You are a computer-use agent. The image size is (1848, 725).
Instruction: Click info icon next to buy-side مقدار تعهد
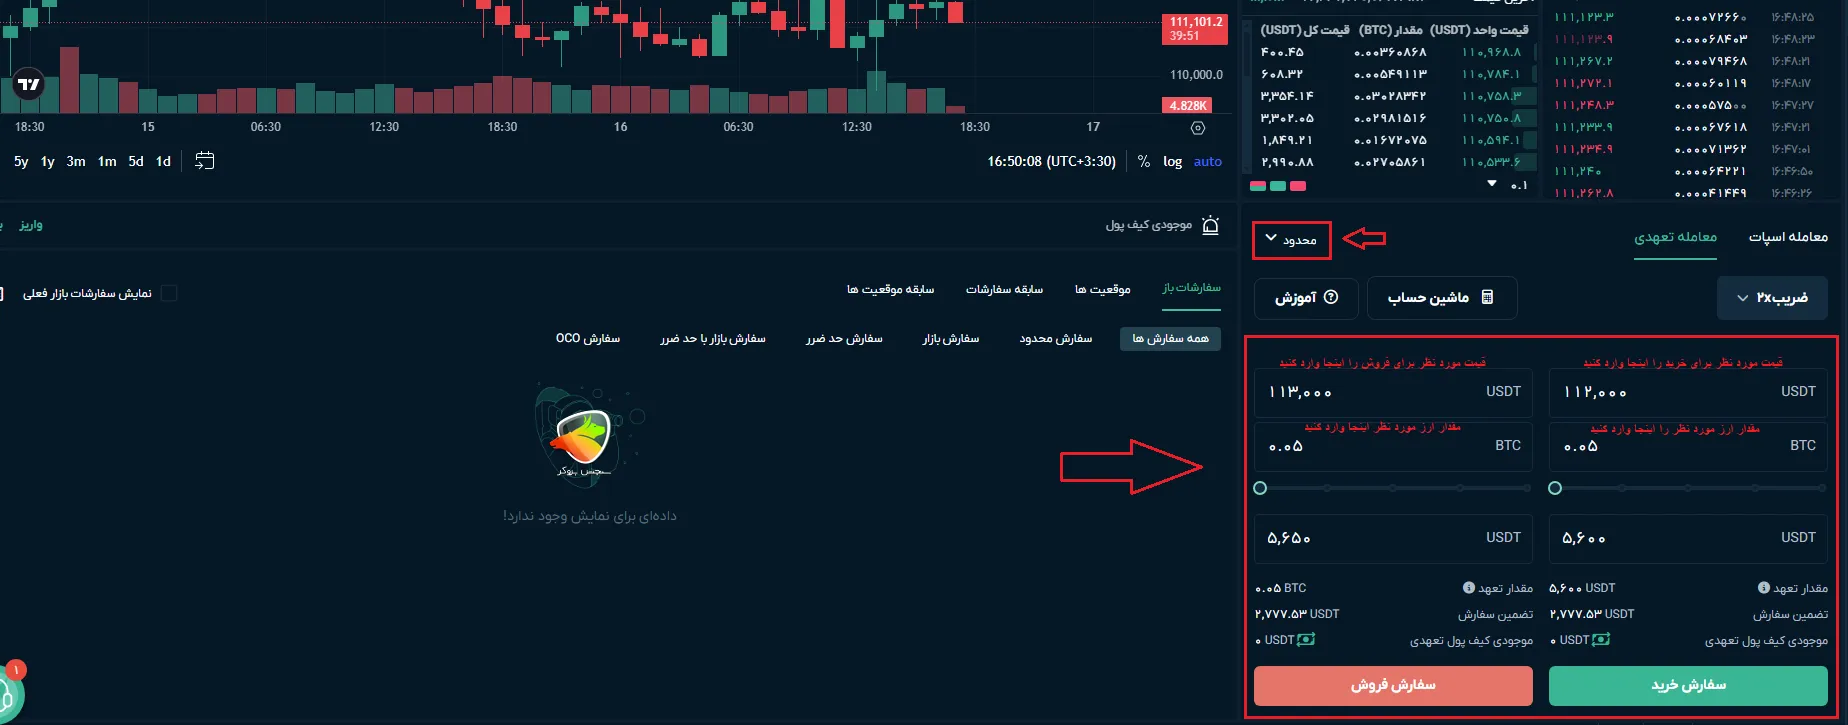click(1764, 588)
